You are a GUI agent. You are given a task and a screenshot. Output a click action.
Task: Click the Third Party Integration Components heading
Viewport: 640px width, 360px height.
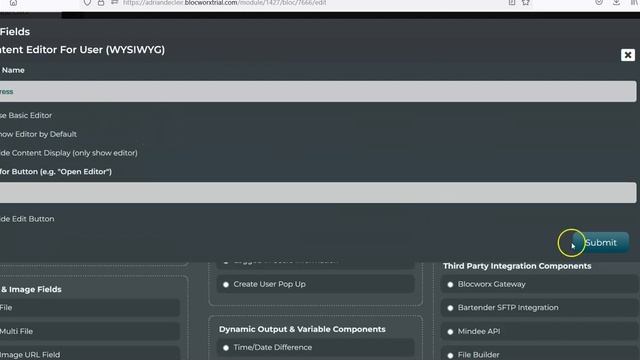tap(517, 266)
